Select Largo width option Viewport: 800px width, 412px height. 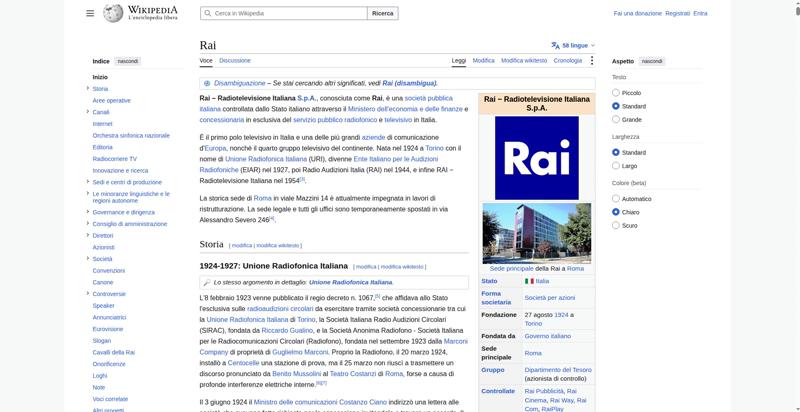[x=616, y=166]
